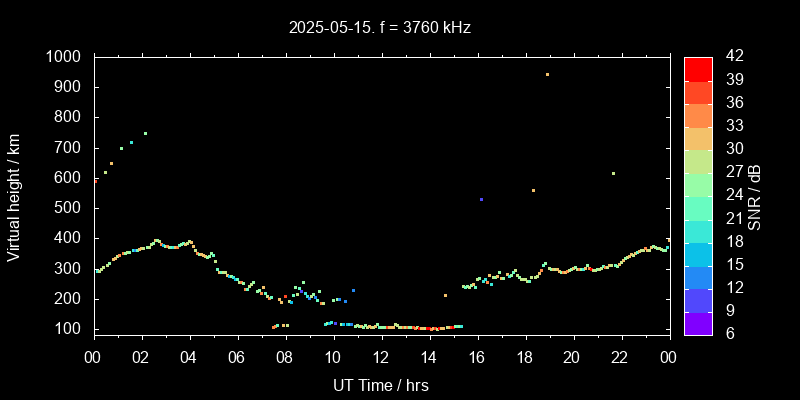This screenshot has width=800, height=400.
Task: Select the purple bottom colorbar segment
Action: click(698, 322)
